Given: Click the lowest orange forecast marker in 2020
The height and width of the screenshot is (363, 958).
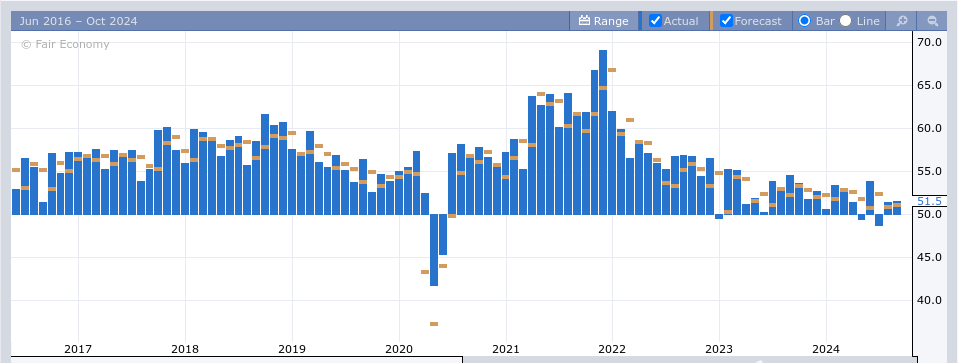Looking at the screenshot, I should coord(434,324).
